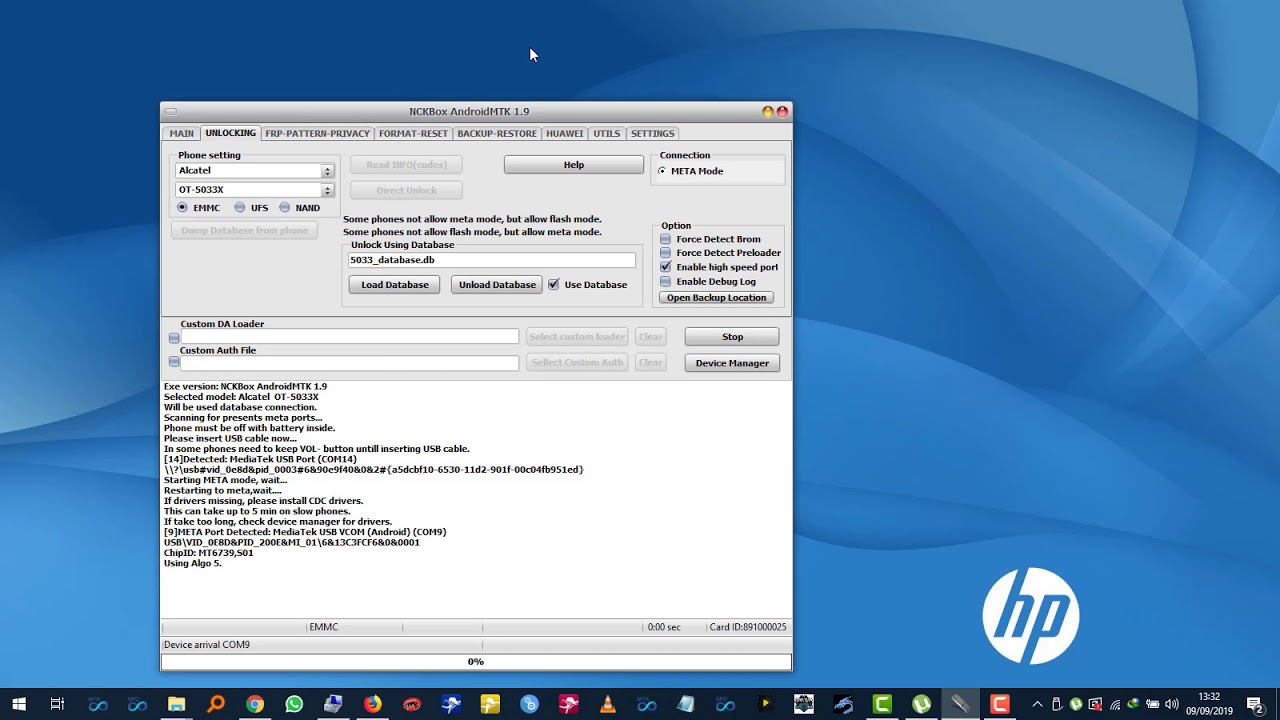Open WhatsApp from the taskbar
The height and width of the screenshot is (720, 1280).
[x=294, y=704]
